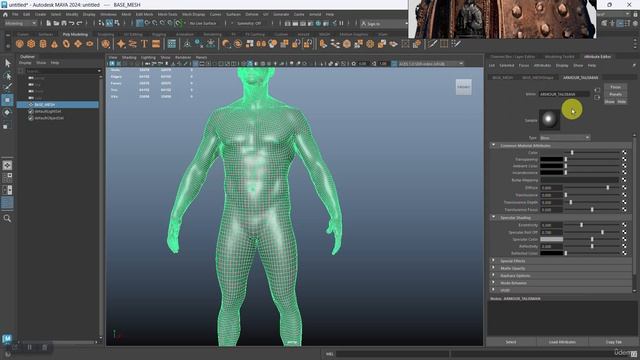This screenshot has height=360, width=640.
Task: Click Incandescence map checker button
Action: click(x=624, y=173)
